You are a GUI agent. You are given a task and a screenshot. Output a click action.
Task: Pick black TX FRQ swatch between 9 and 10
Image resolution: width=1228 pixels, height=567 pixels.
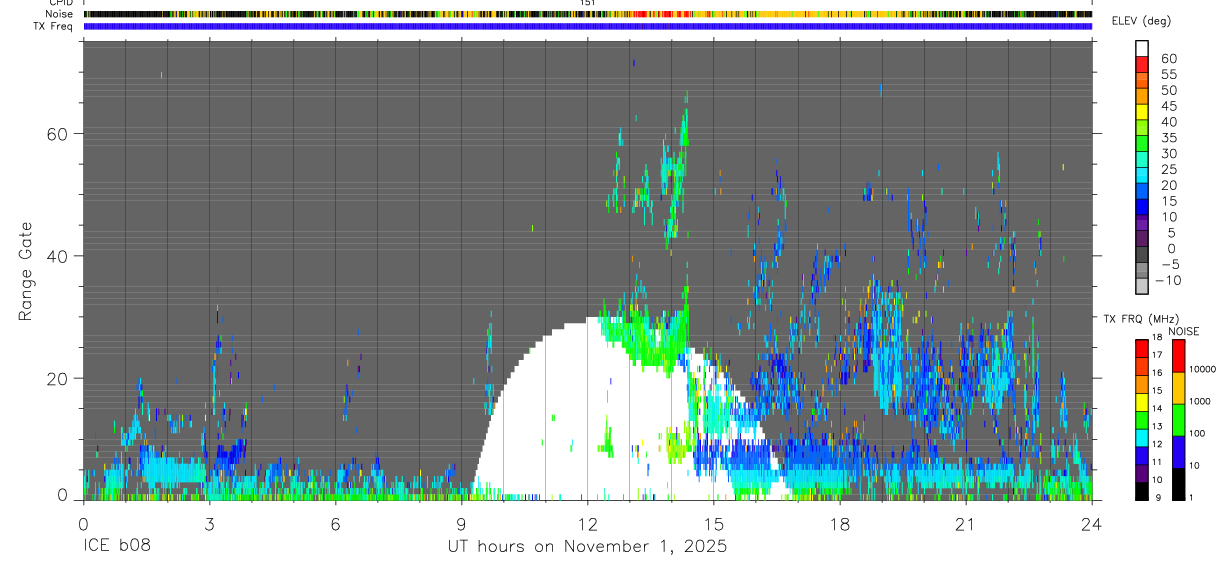(x=1142, y=491)
